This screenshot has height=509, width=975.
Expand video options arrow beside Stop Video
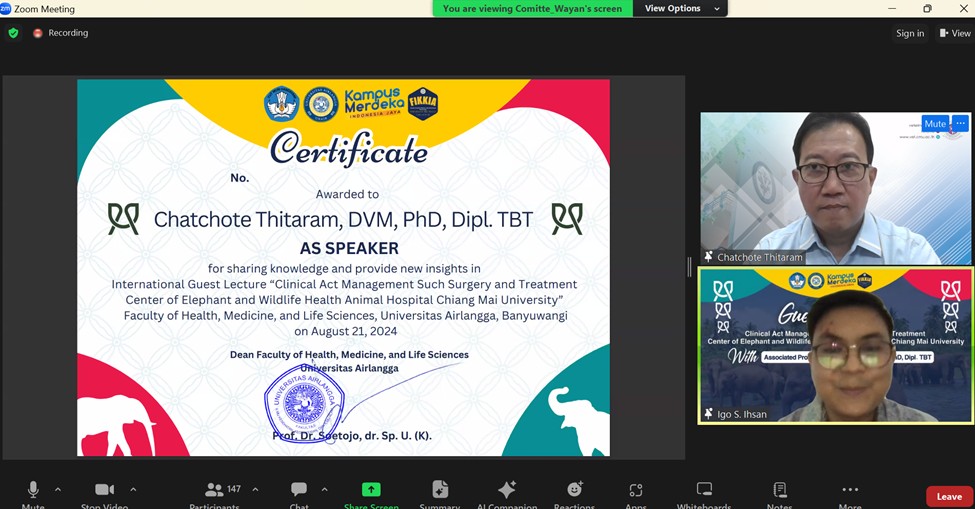click(x=133, y=490)
